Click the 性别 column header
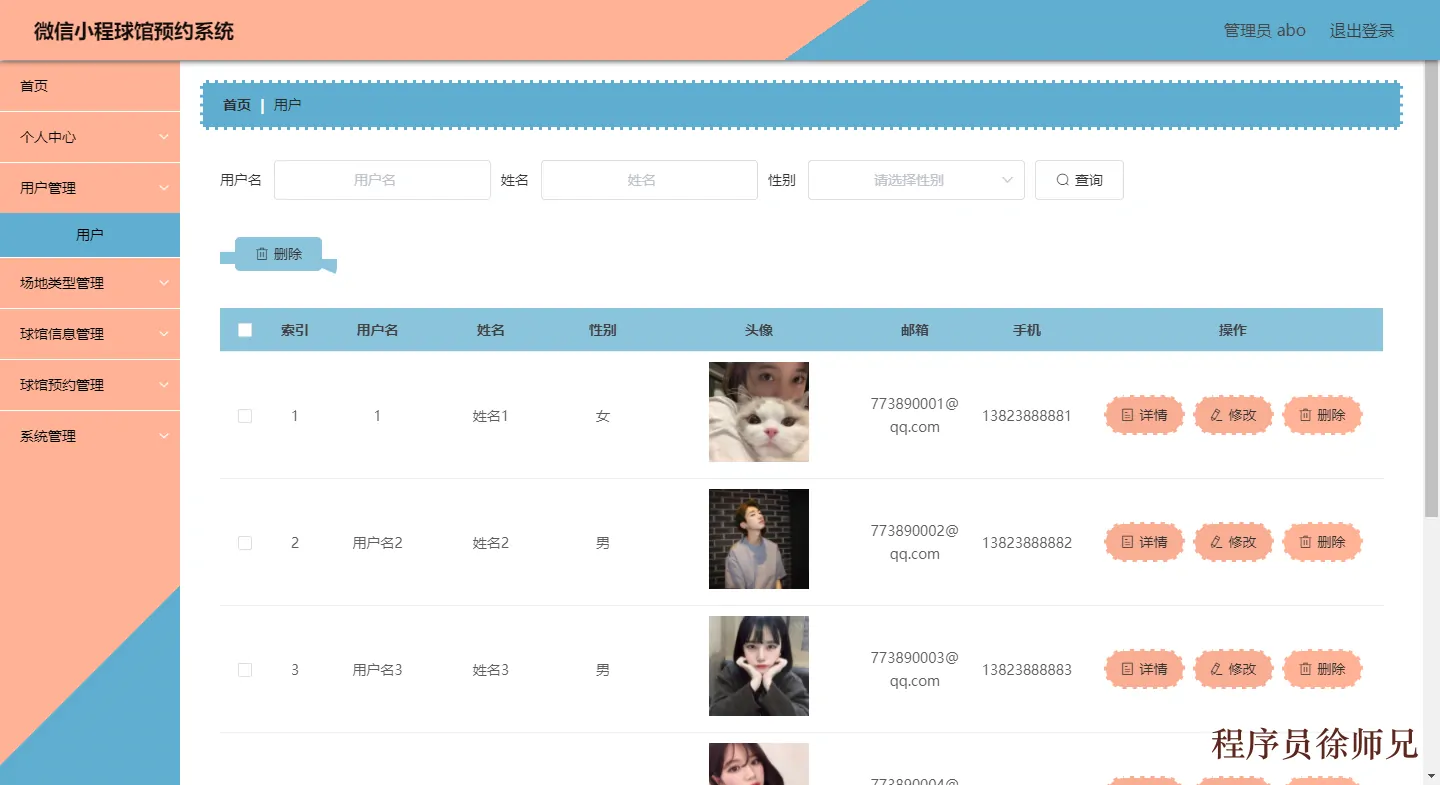The image size is (1440, 785). coord(603,330)
